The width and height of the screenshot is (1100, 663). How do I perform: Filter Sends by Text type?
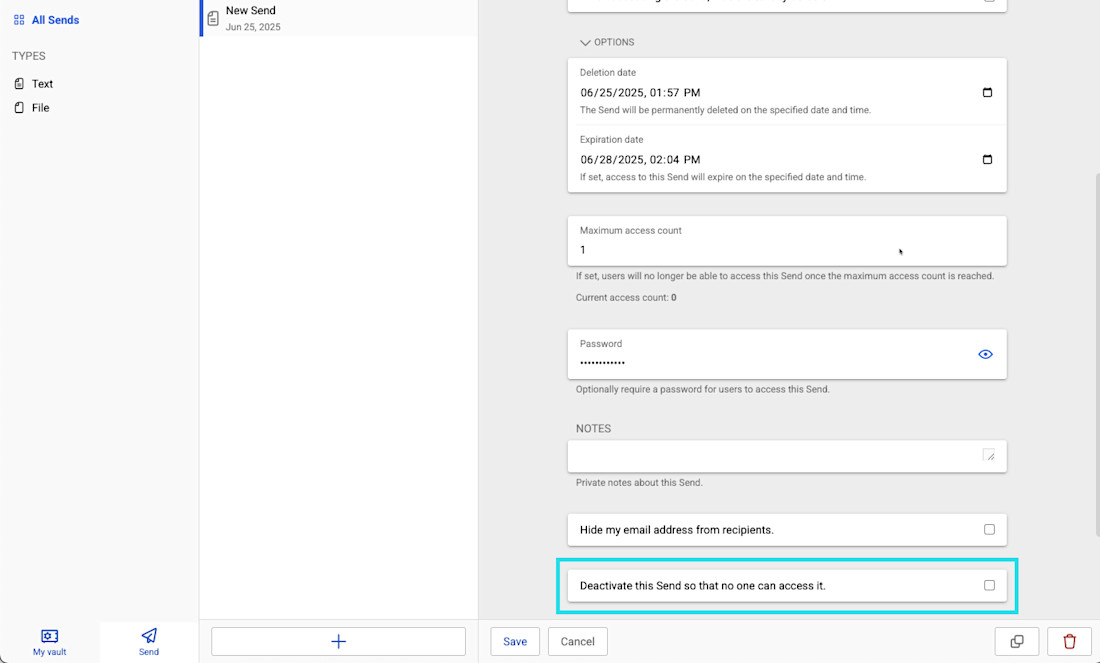(42, 84)
